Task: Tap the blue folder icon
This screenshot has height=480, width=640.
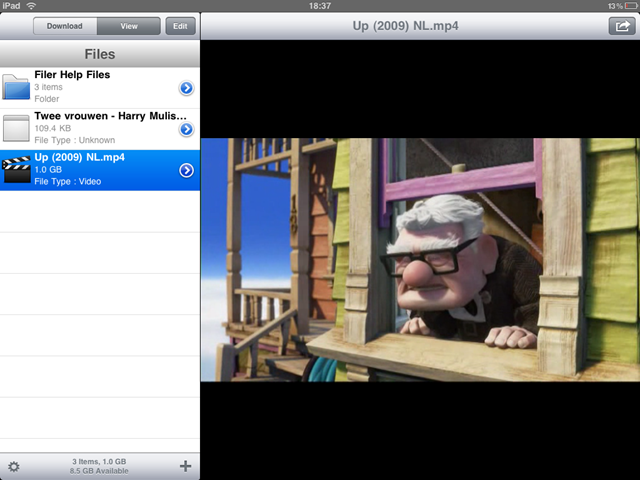Action: [16, 87]
